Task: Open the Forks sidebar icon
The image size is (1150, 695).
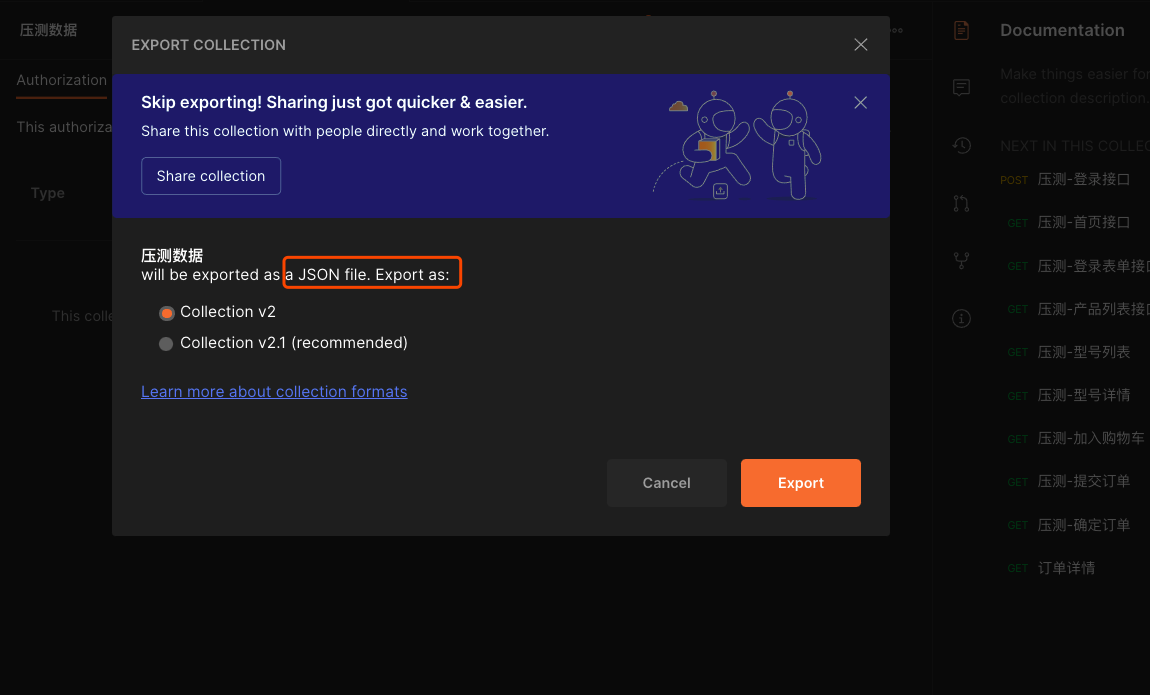Action: coord(961,260)
